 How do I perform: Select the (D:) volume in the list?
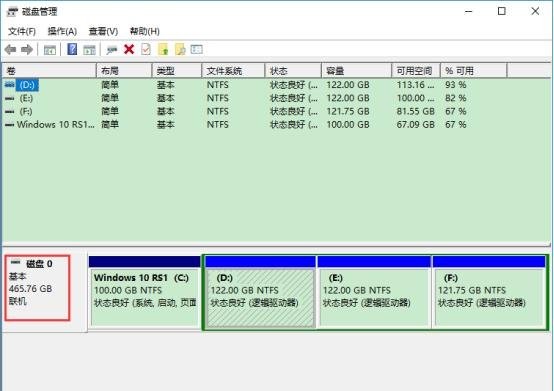click(27, 85)
